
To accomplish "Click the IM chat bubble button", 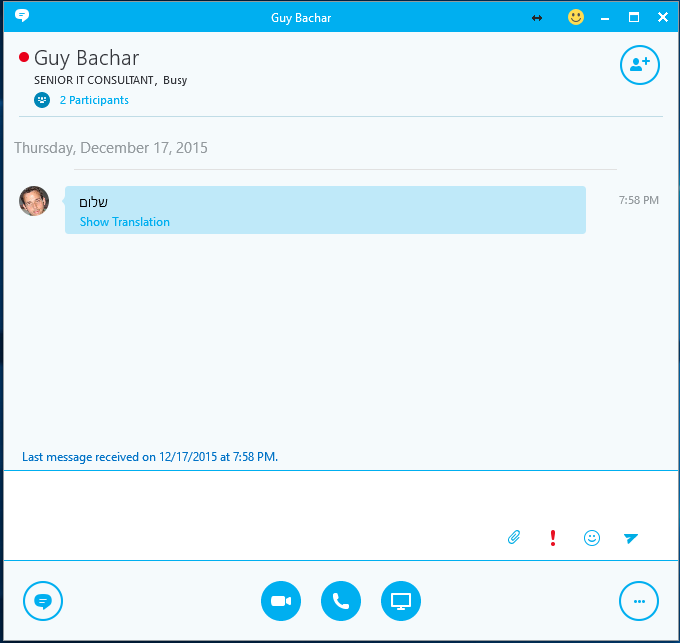I will (x=43, y=601).
